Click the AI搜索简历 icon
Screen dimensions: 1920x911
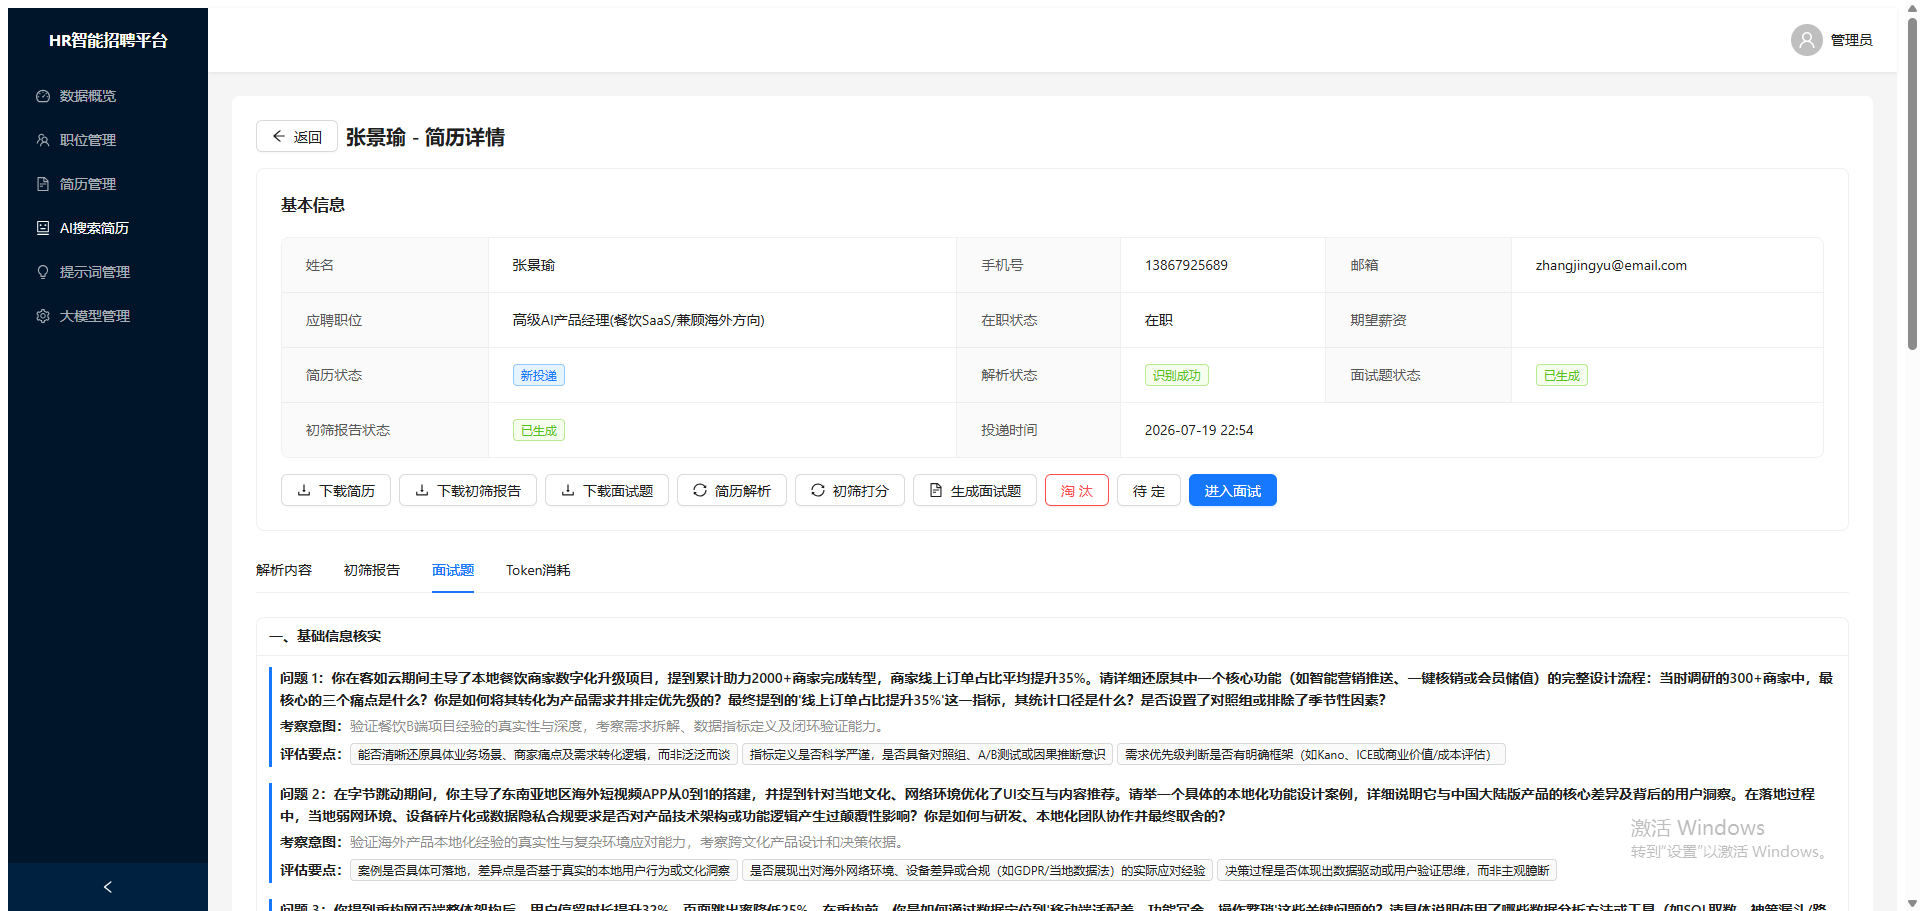pos(43,228)
